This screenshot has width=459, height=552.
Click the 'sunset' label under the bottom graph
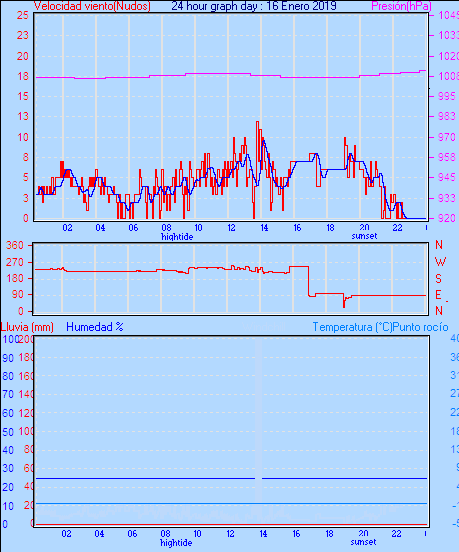(x=363, y=542)
